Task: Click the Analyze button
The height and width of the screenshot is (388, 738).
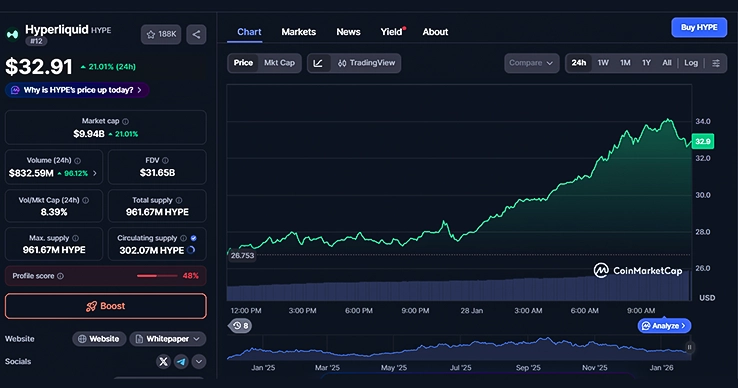Action: pyautogui.click(x=664, y=326)
